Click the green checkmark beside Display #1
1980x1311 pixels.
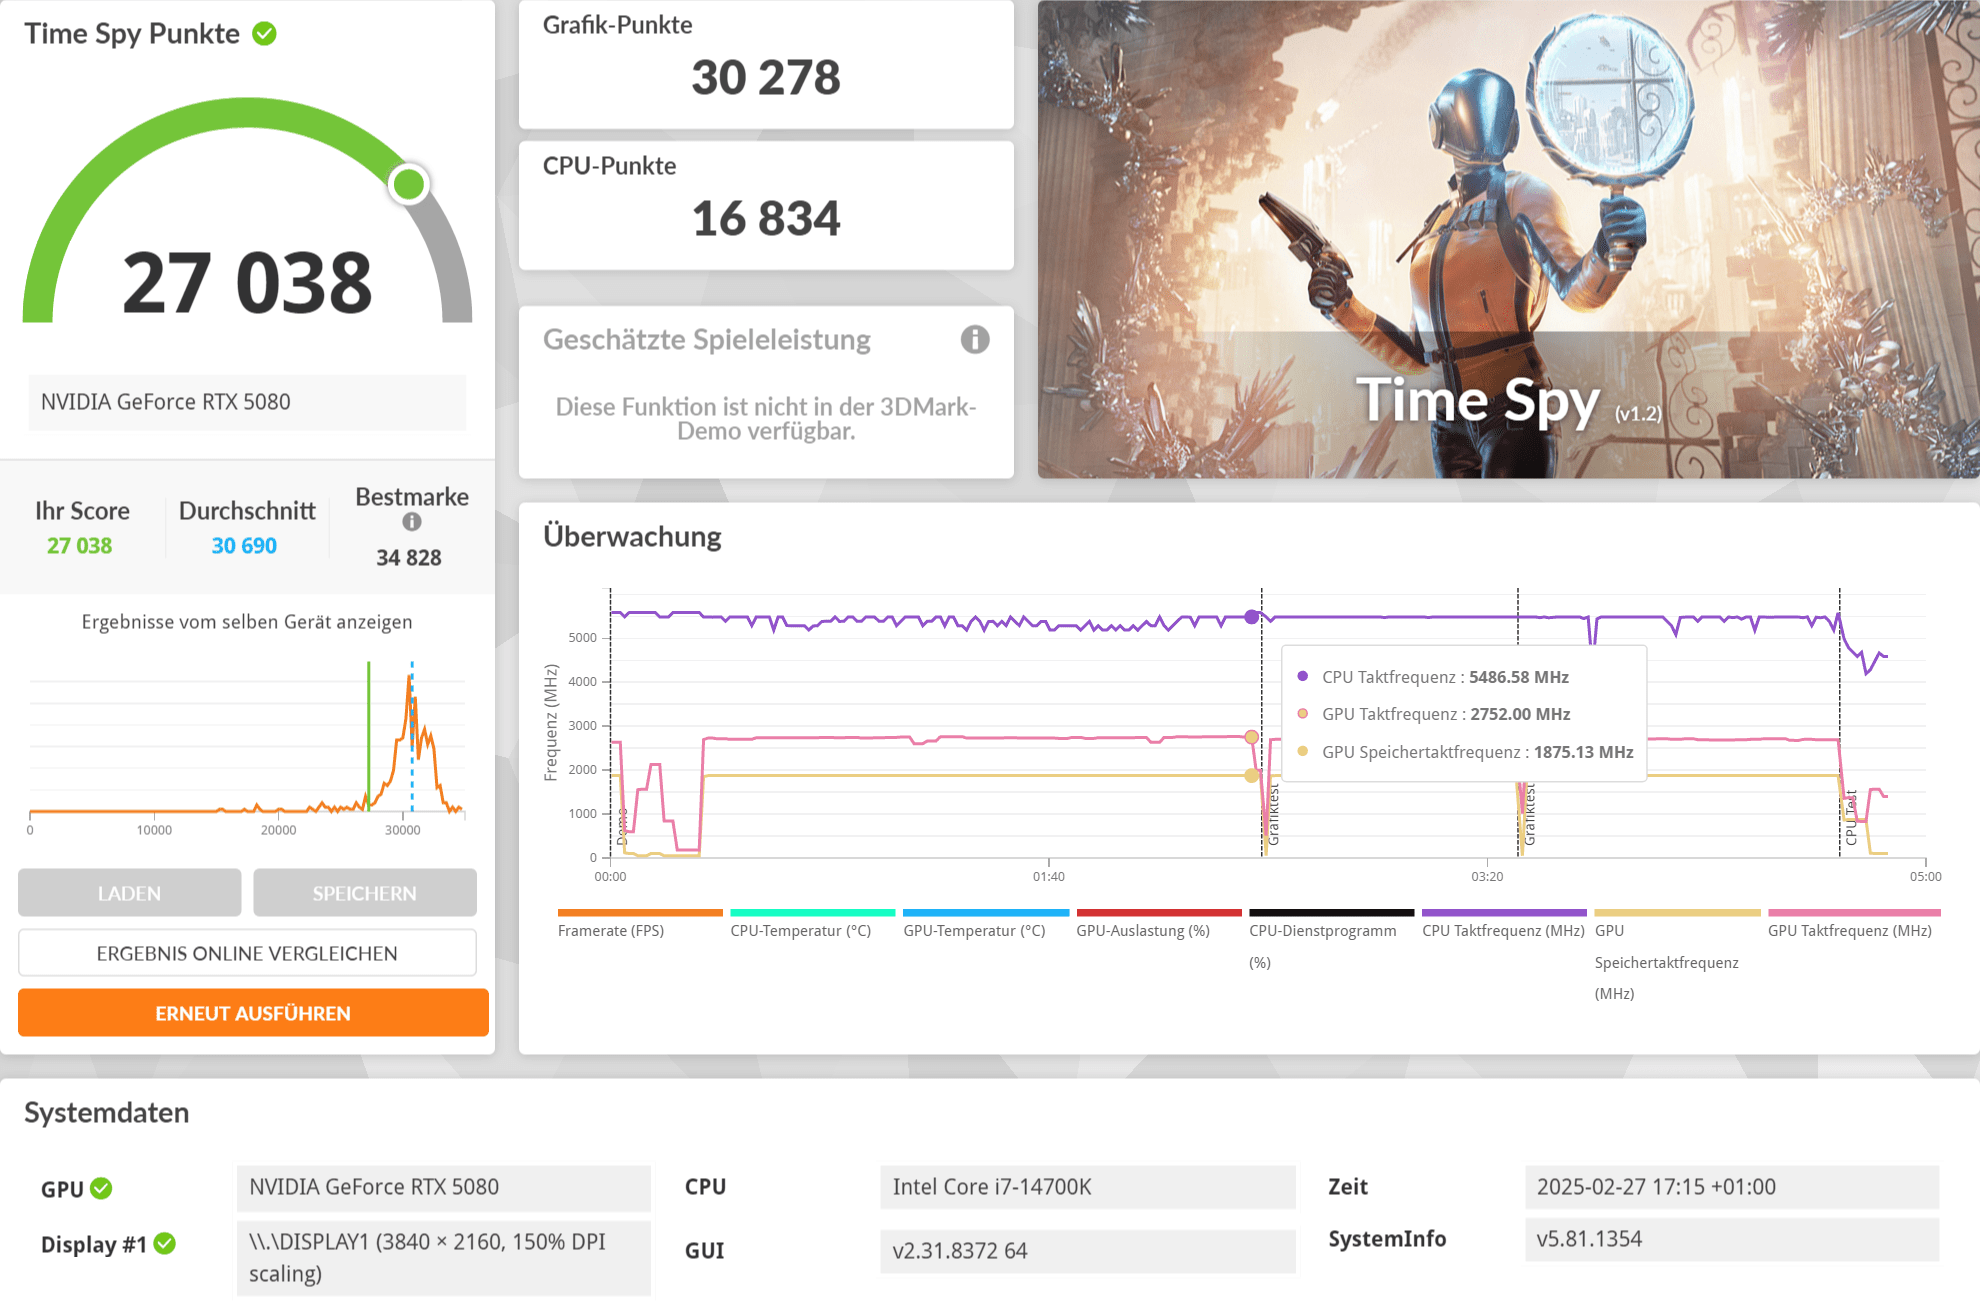[165, 1244]
